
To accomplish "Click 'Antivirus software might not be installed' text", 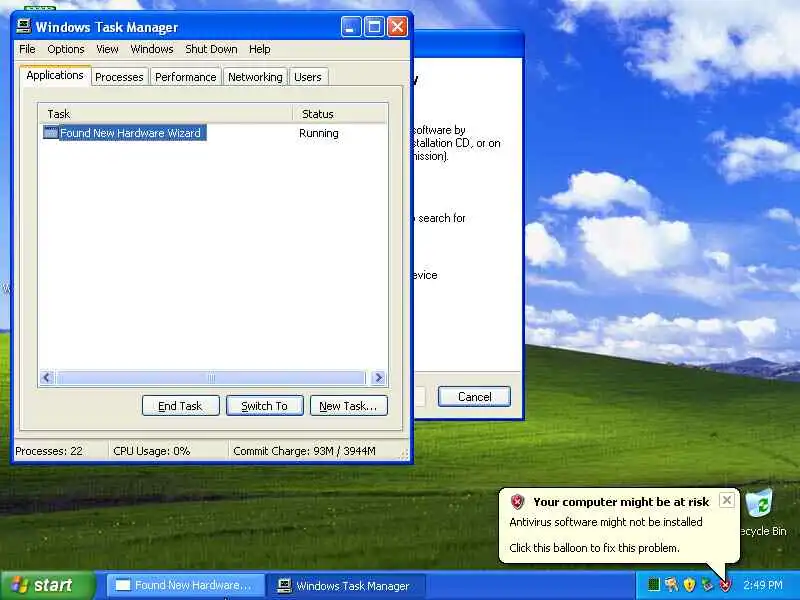I will pyautogui.click(x=606, y=522).
